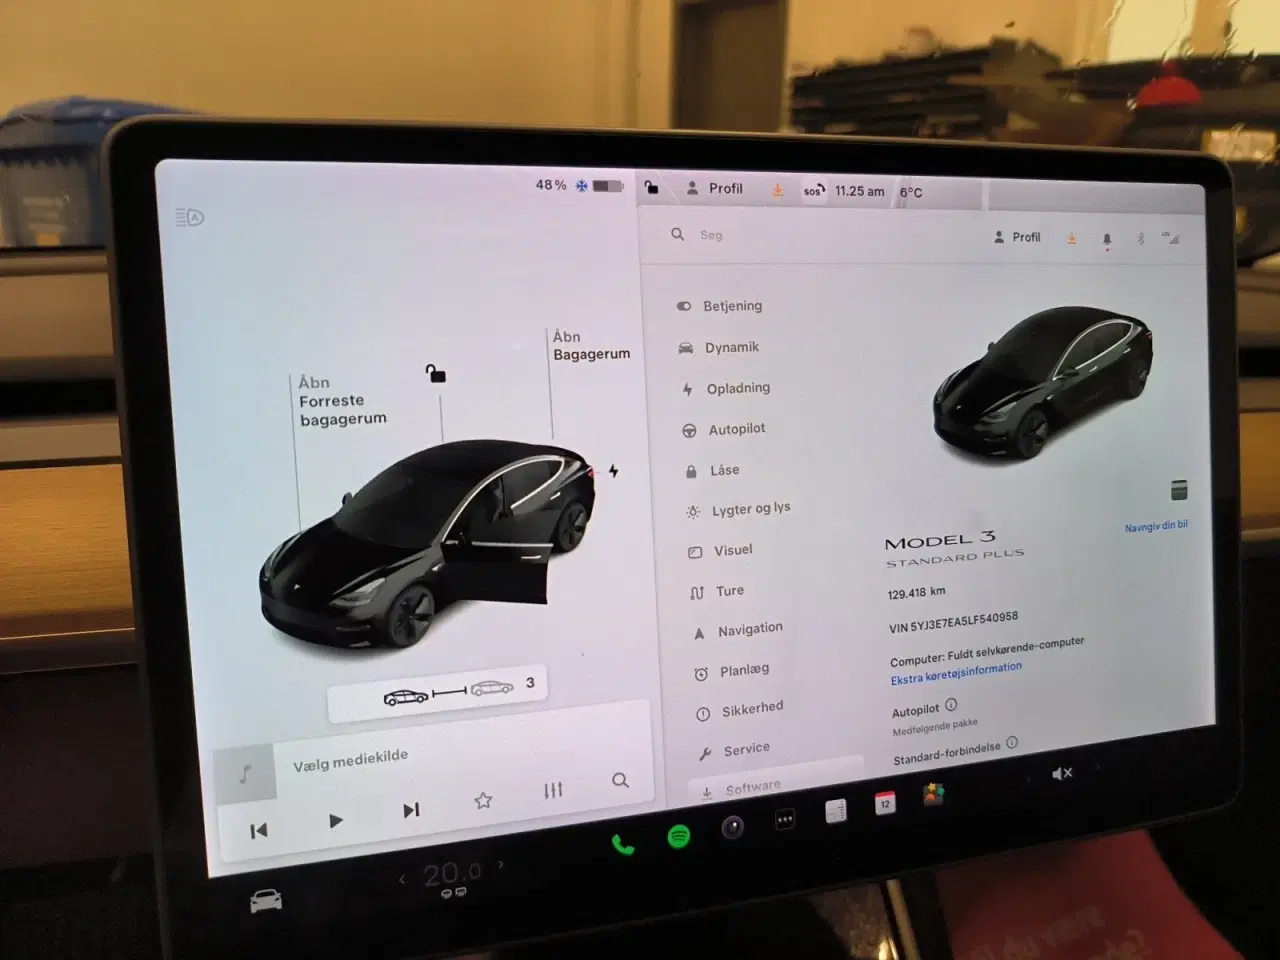This screenshot has height=960, width=1280.
Task: Open the Profil dropdown in settings header
Action: [1017, 237]
